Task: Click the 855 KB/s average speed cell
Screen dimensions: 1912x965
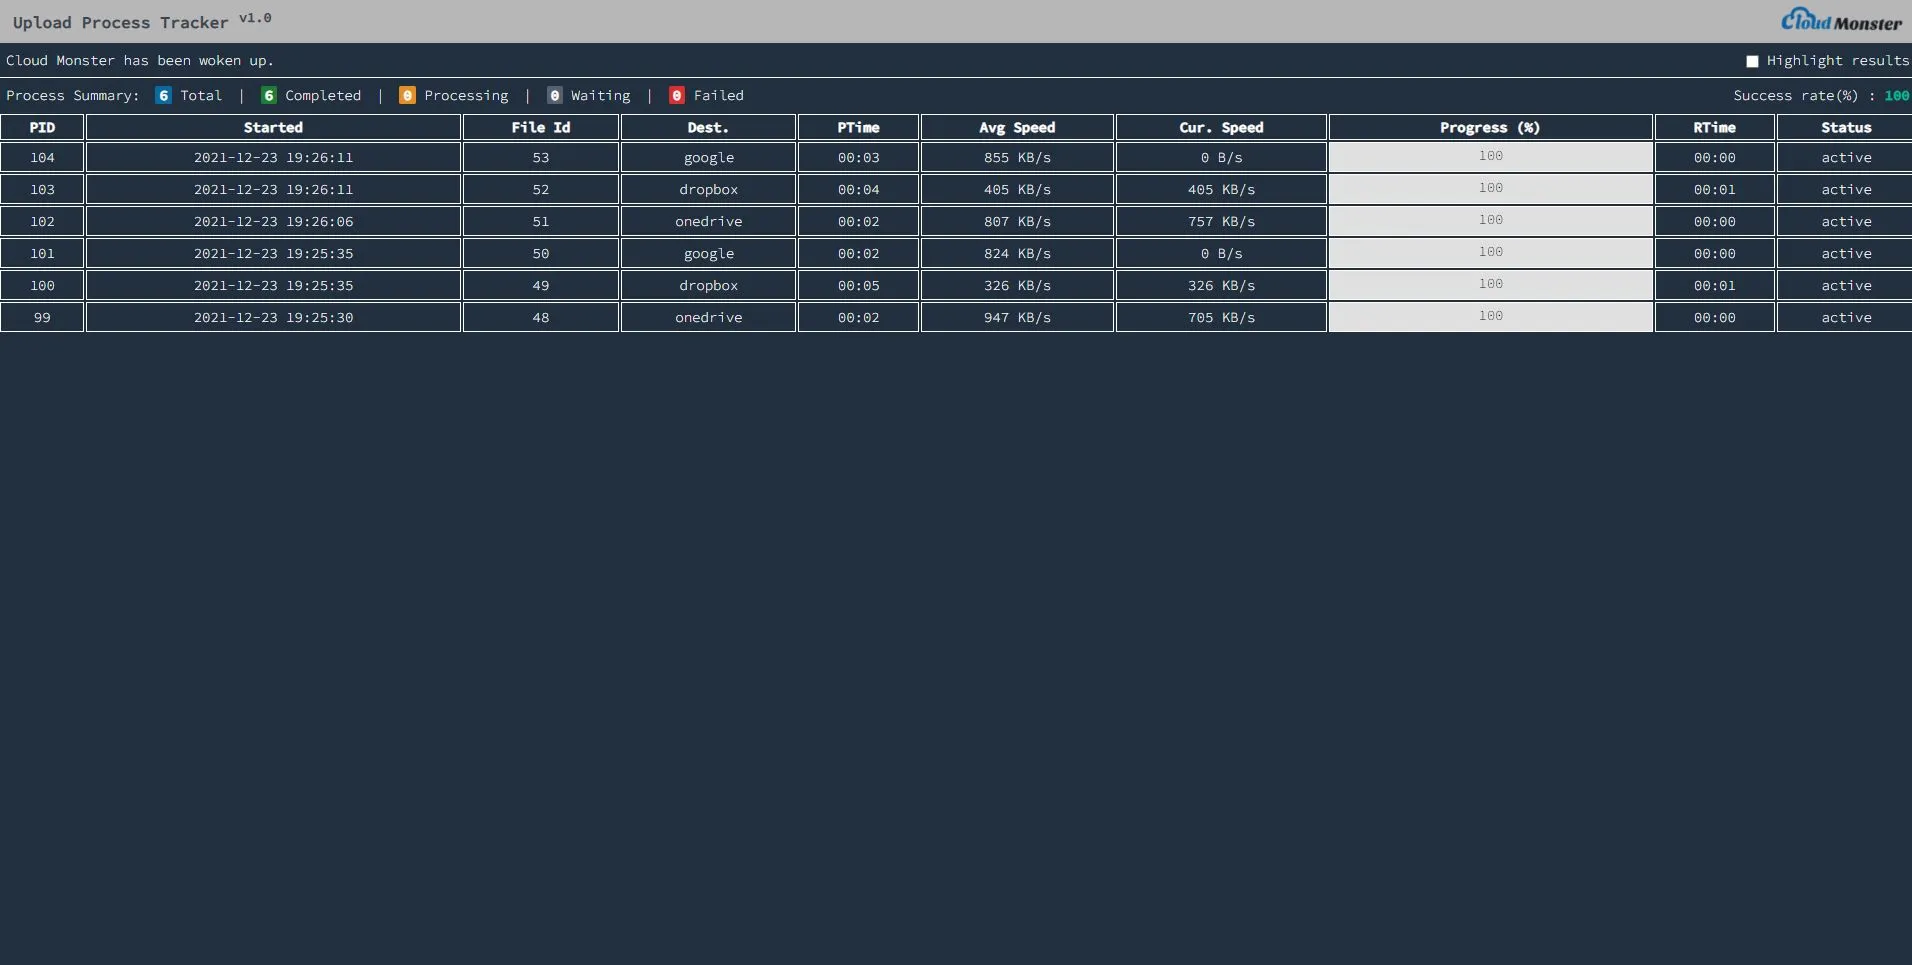Action: [1017, 157]
